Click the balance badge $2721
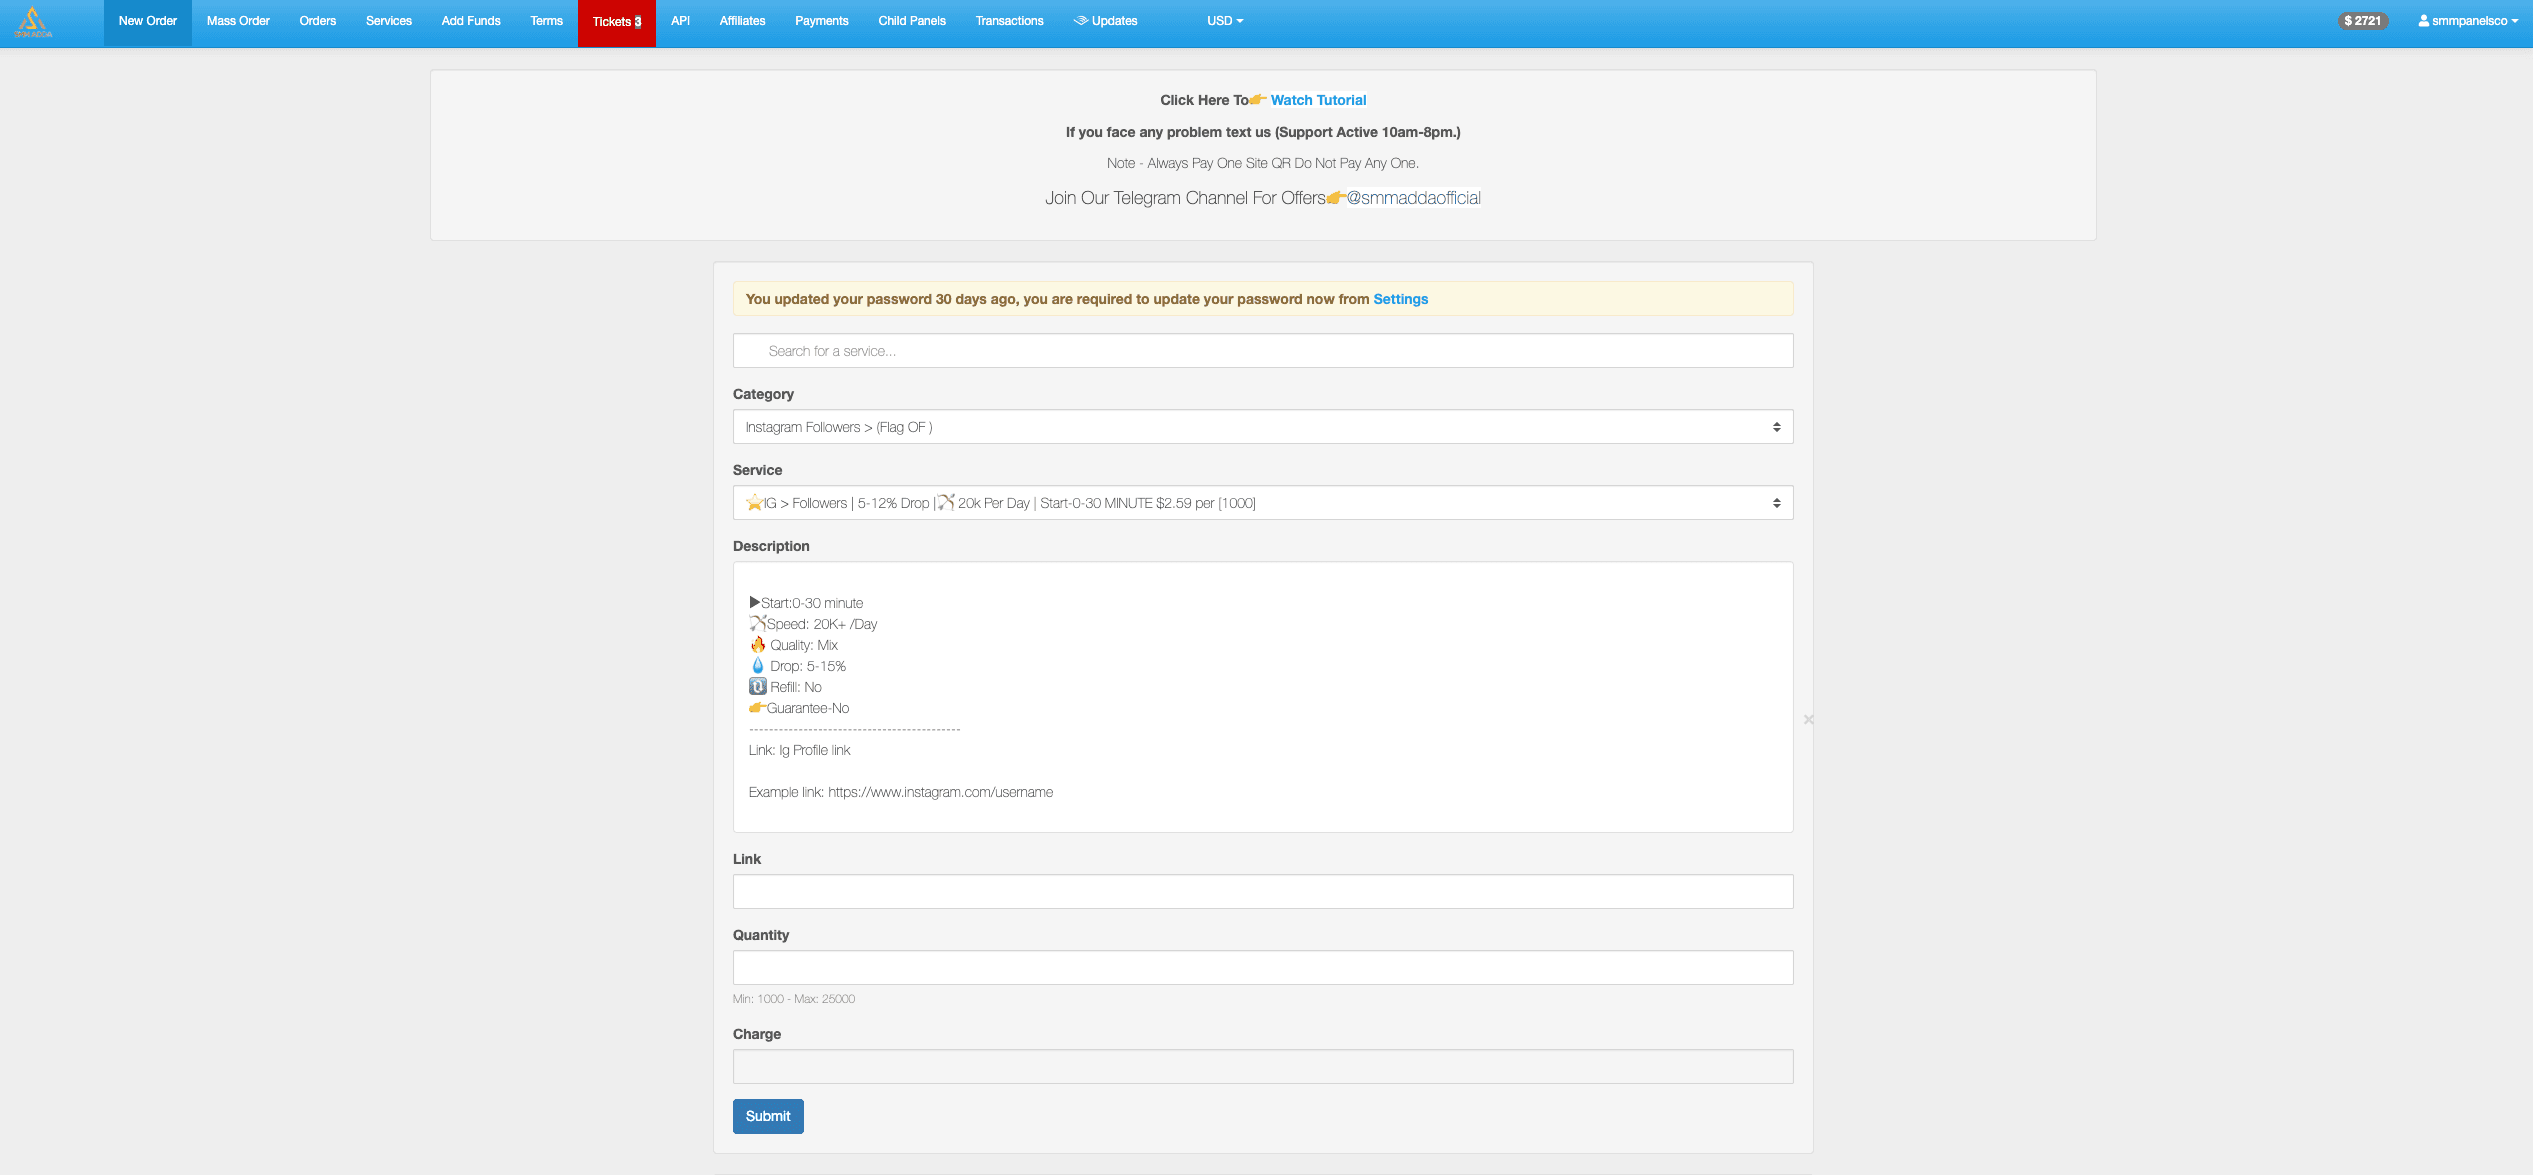Viewport: 2533px width, 1175px height. click(2362, 21)
